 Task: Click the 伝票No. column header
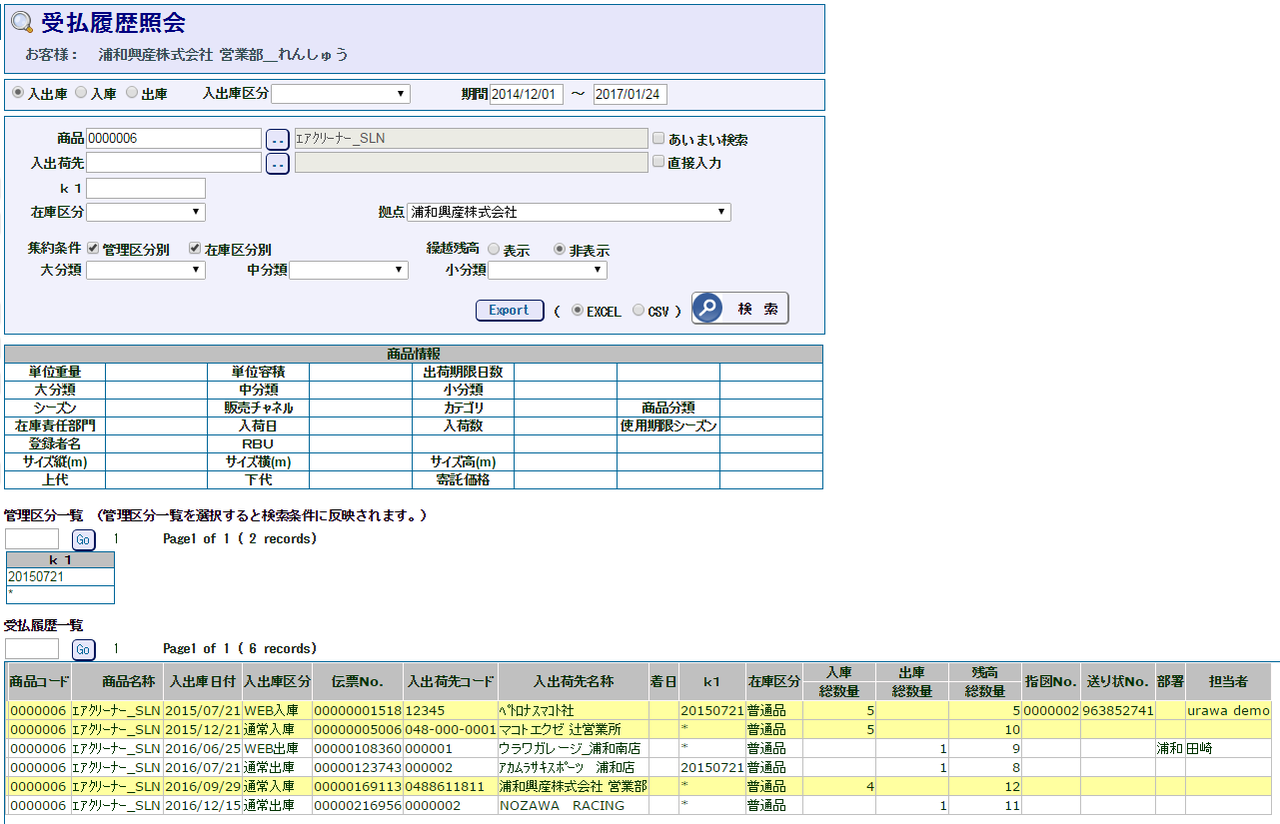click(x=358, y=682)
